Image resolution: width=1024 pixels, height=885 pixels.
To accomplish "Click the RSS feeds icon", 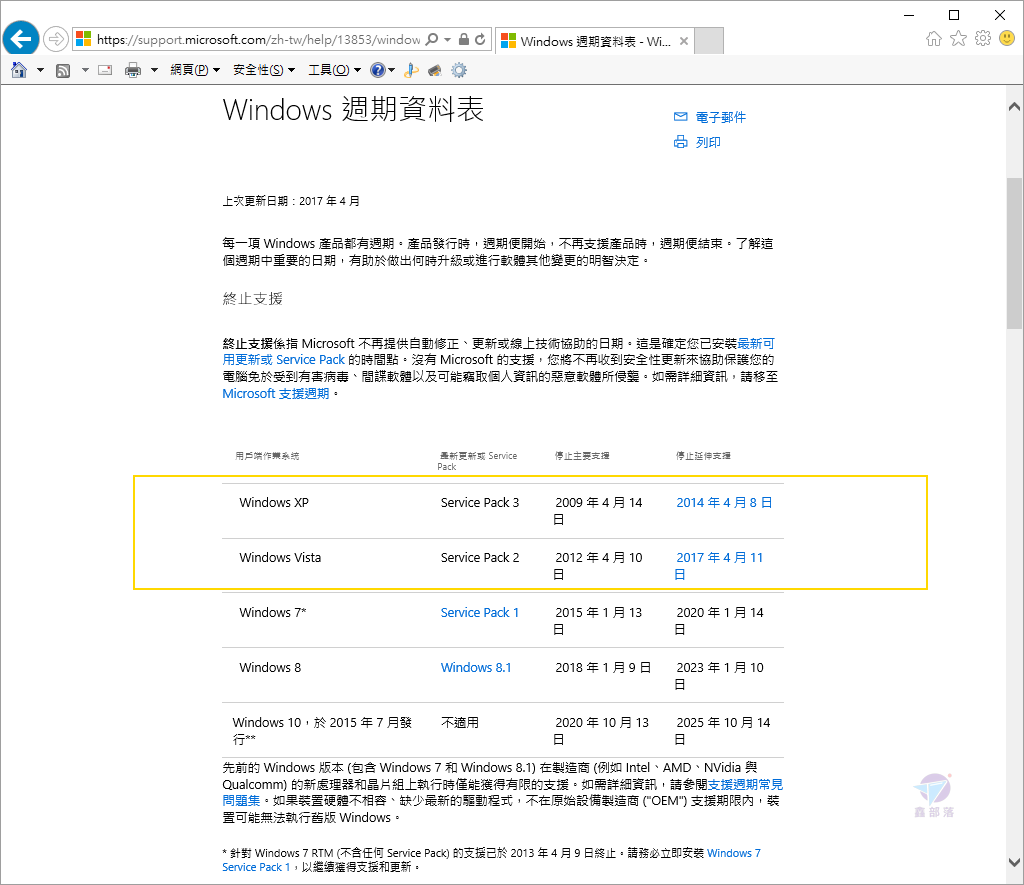I will (x=63, y=71).
